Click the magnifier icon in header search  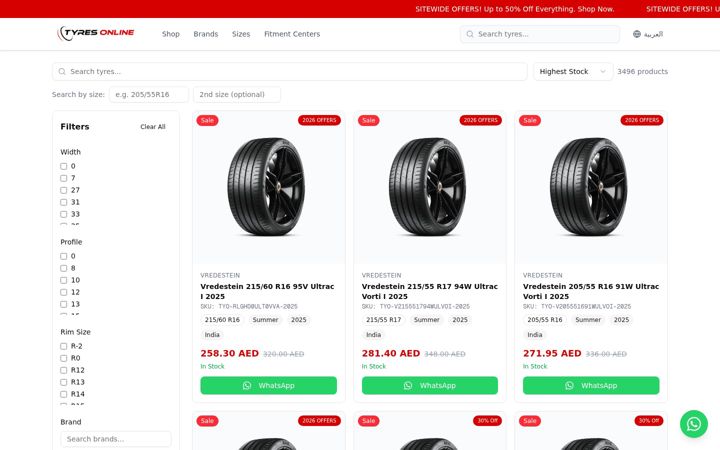coord(470,34)
